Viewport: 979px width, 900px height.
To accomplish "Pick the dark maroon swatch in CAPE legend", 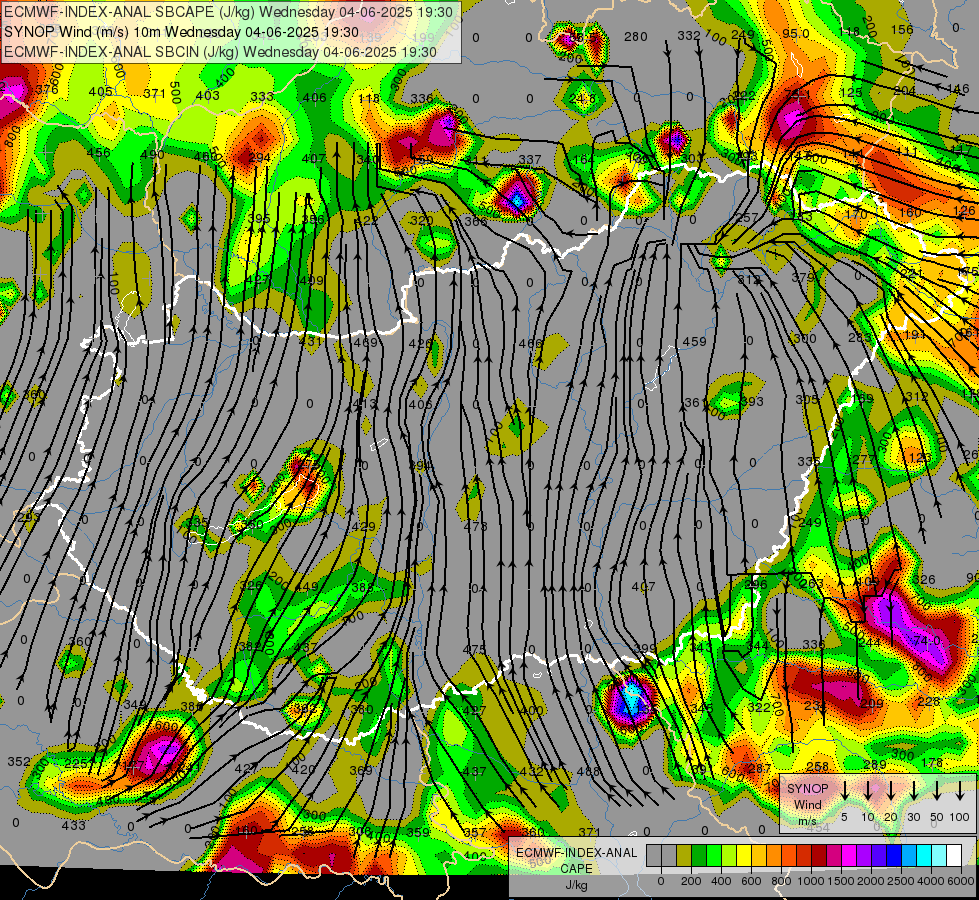I will coord(819,856).
